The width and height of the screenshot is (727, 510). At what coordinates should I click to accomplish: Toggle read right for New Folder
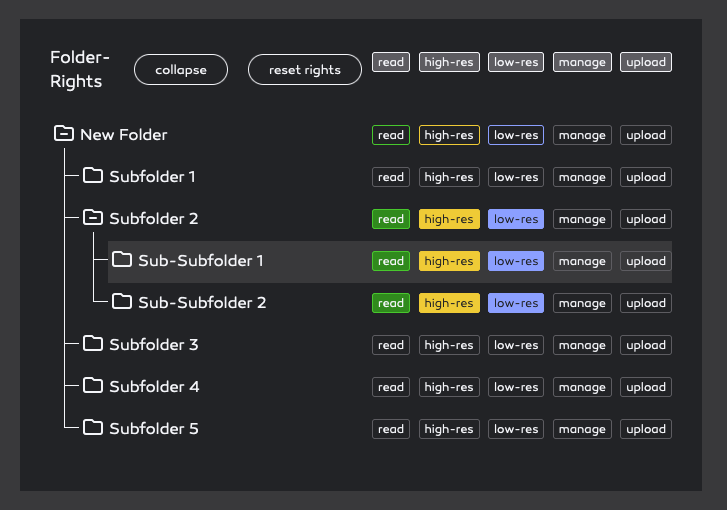pyautogui.click(x=391, y=135)
